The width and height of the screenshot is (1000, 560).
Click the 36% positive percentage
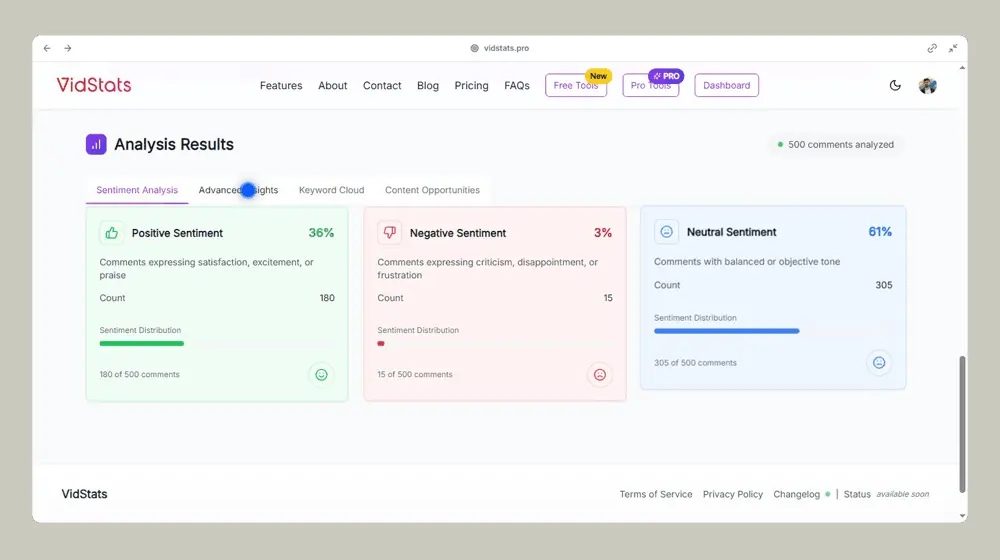pyautogui.click(x=321, y=233)
